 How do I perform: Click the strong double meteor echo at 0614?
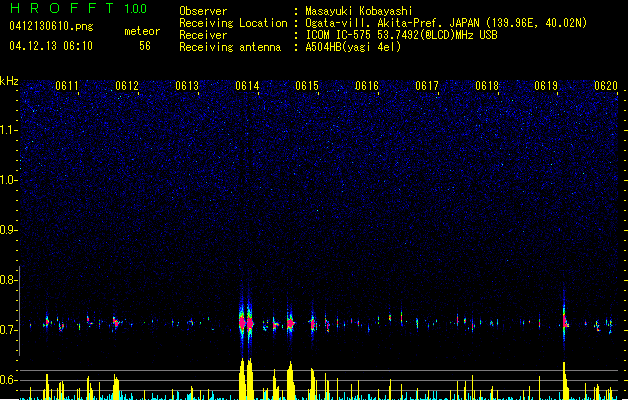(246, 322)
